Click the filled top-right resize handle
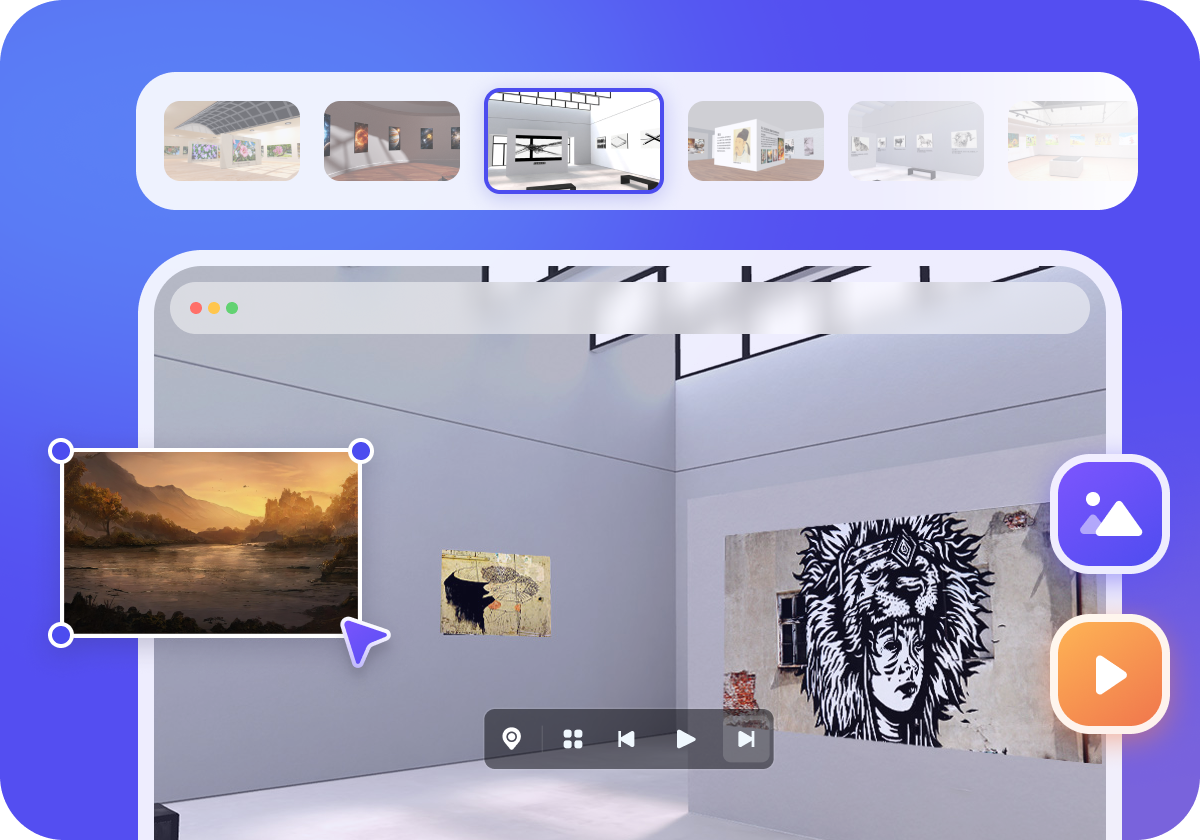 tap(361, 451)
